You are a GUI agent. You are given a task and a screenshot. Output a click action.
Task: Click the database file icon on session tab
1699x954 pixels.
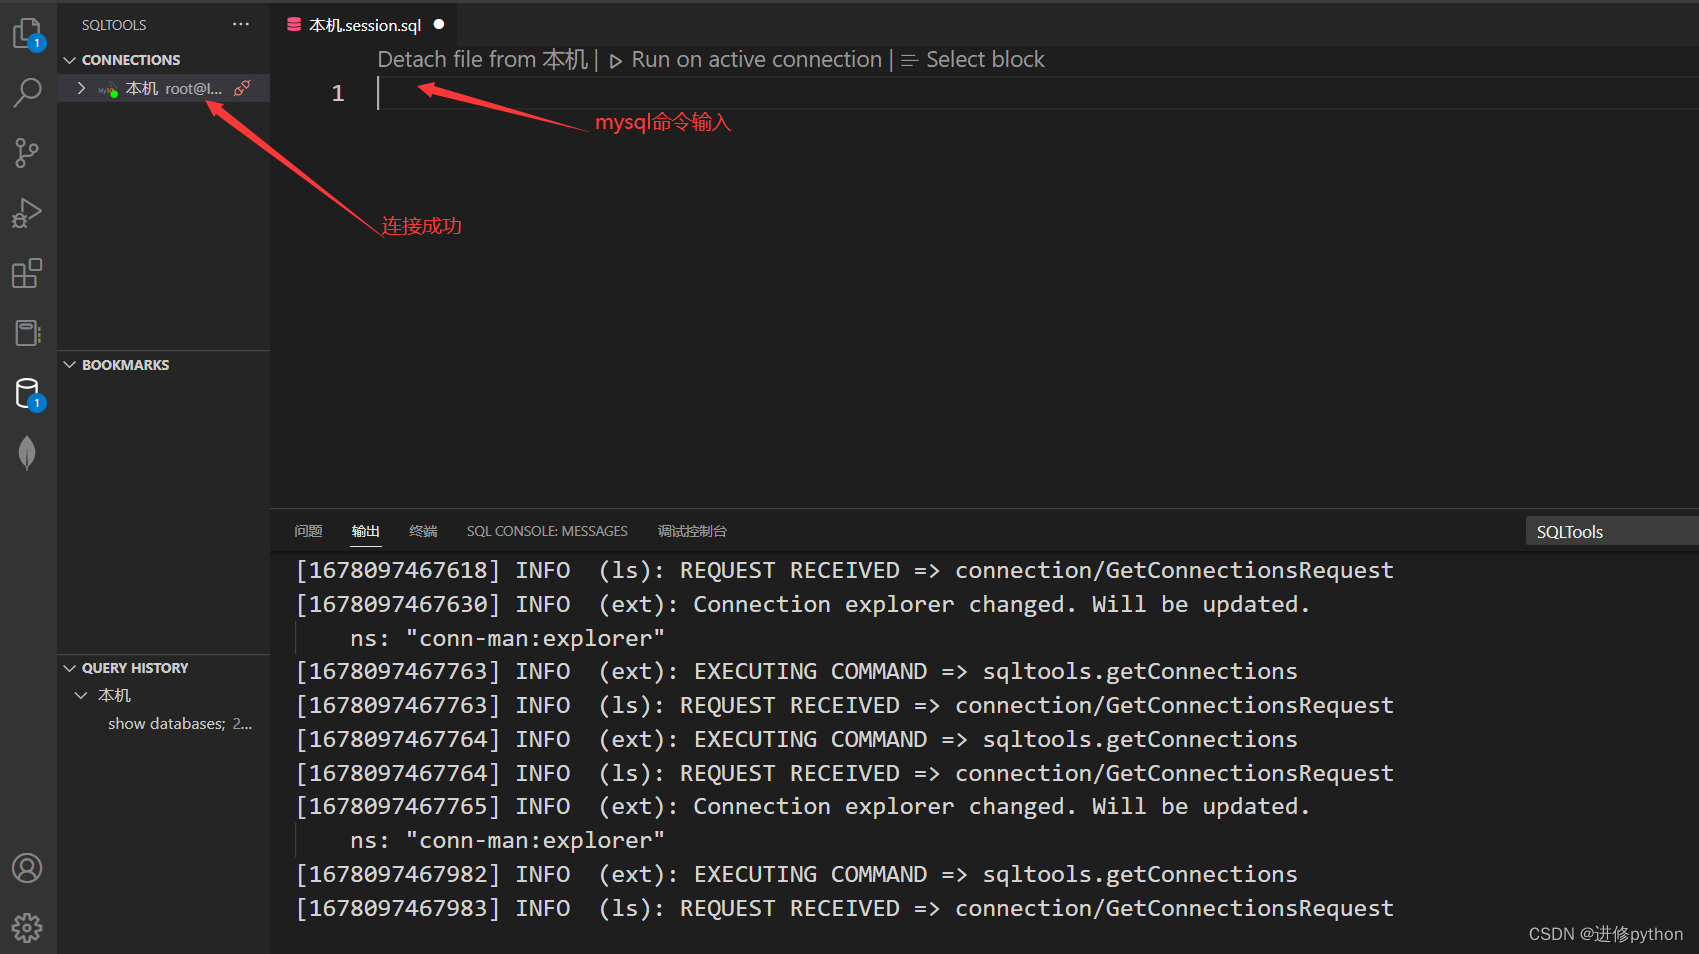294,24
